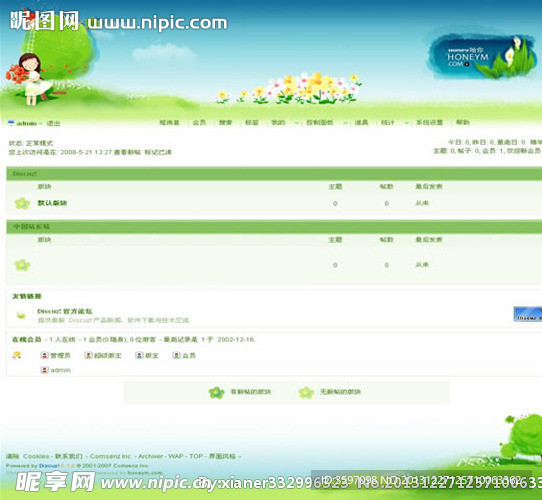Click the last visit time 2008-5-21 13:27 text
This screenshot has width=542, height=500.
(x=86, y=152)
